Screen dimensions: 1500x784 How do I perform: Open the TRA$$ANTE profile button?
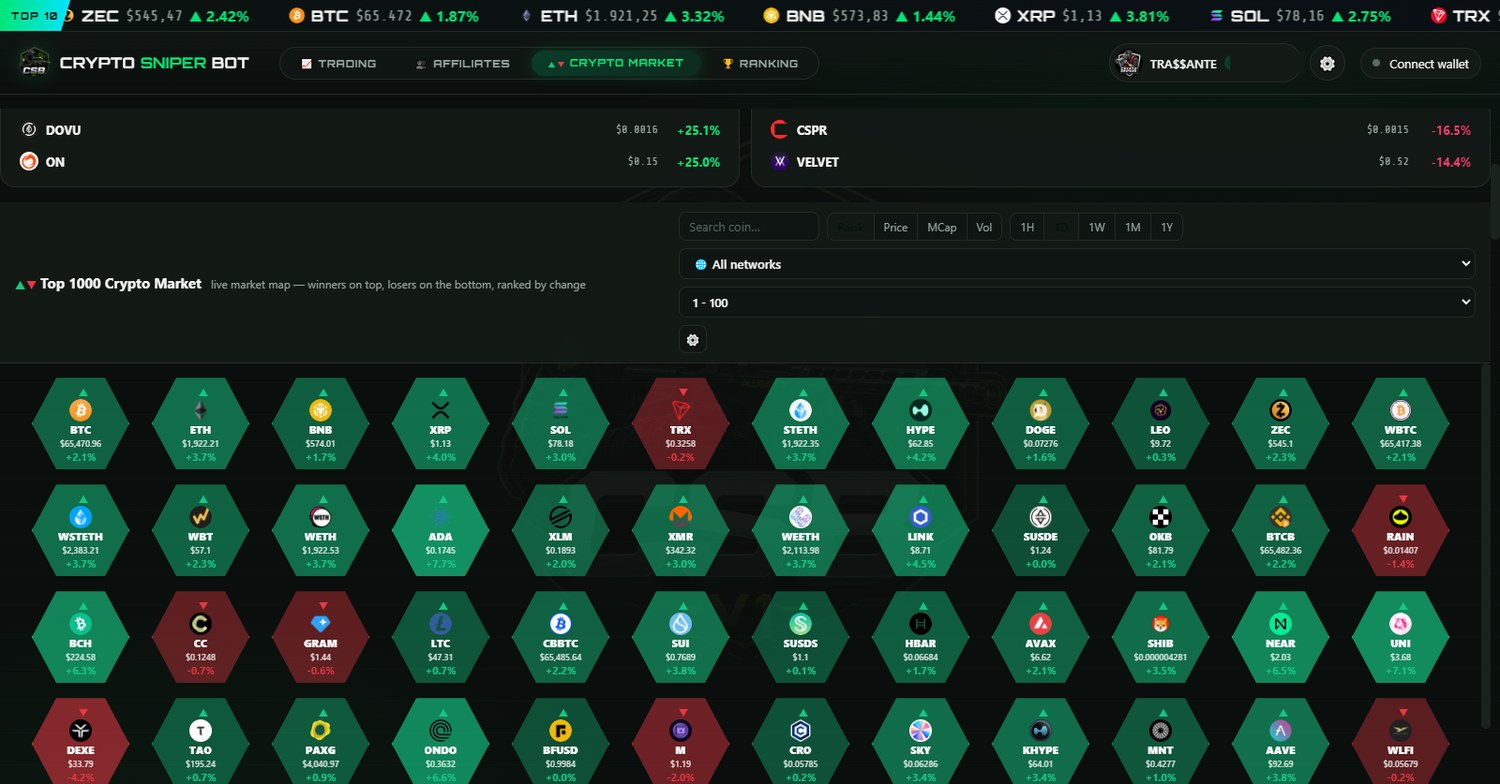[x=1205, y=63]
